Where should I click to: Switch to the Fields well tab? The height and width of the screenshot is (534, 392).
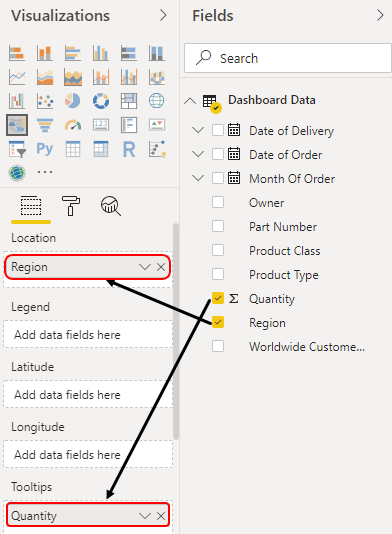[x=31, y=206]
